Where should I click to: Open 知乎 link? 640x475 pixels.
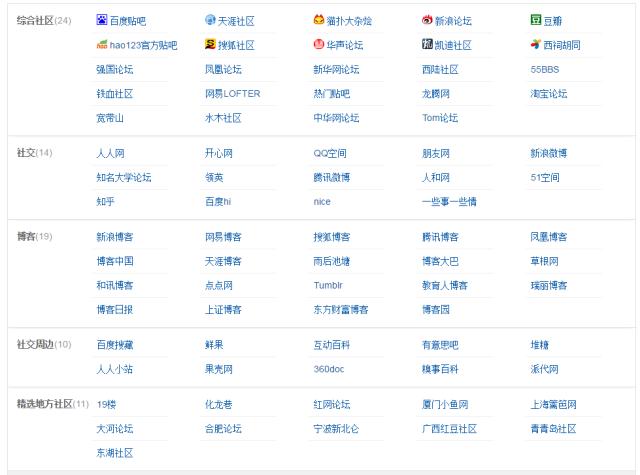(105, 202)
